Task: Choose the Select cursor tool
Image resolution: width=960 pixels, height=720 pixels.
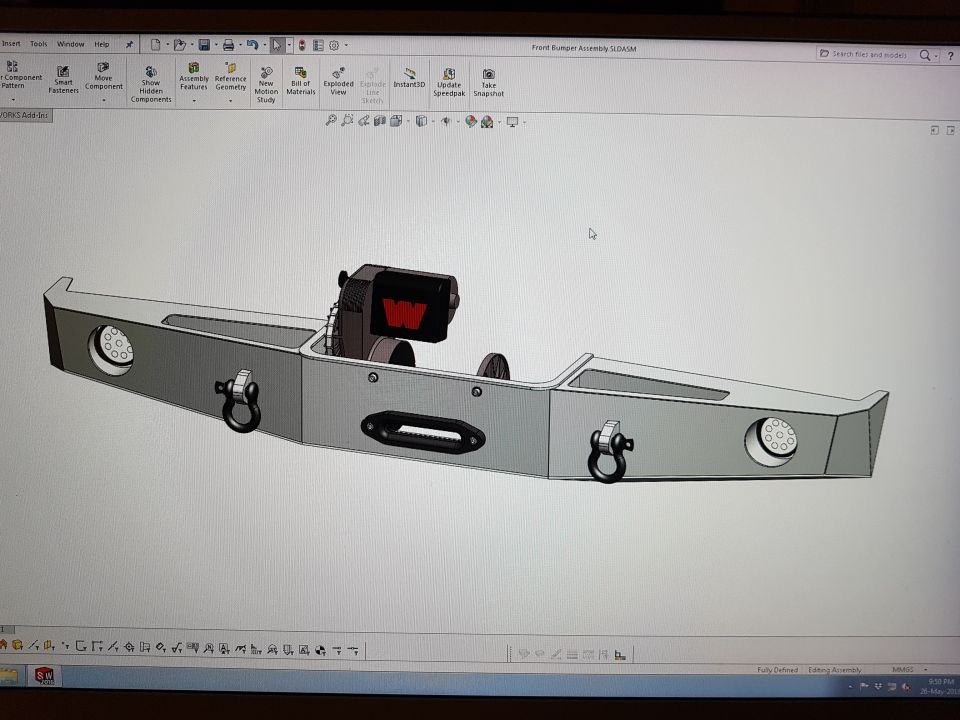Action: click(x=277, y=45)
